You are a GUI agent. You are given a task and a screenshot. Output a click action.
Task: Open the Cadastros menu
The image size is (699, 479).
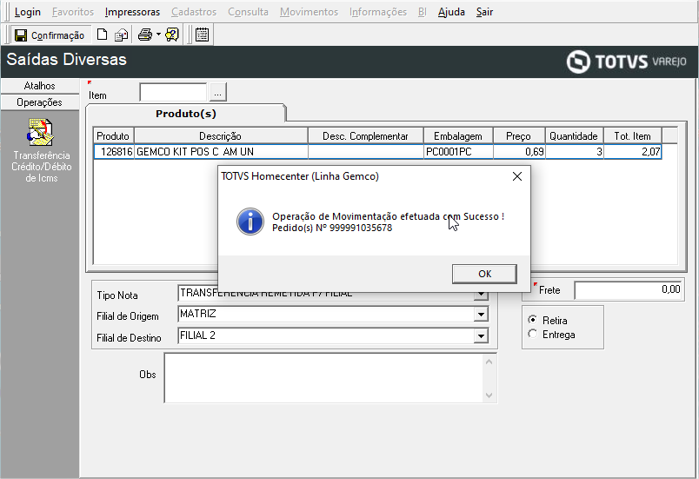(194, 12)
